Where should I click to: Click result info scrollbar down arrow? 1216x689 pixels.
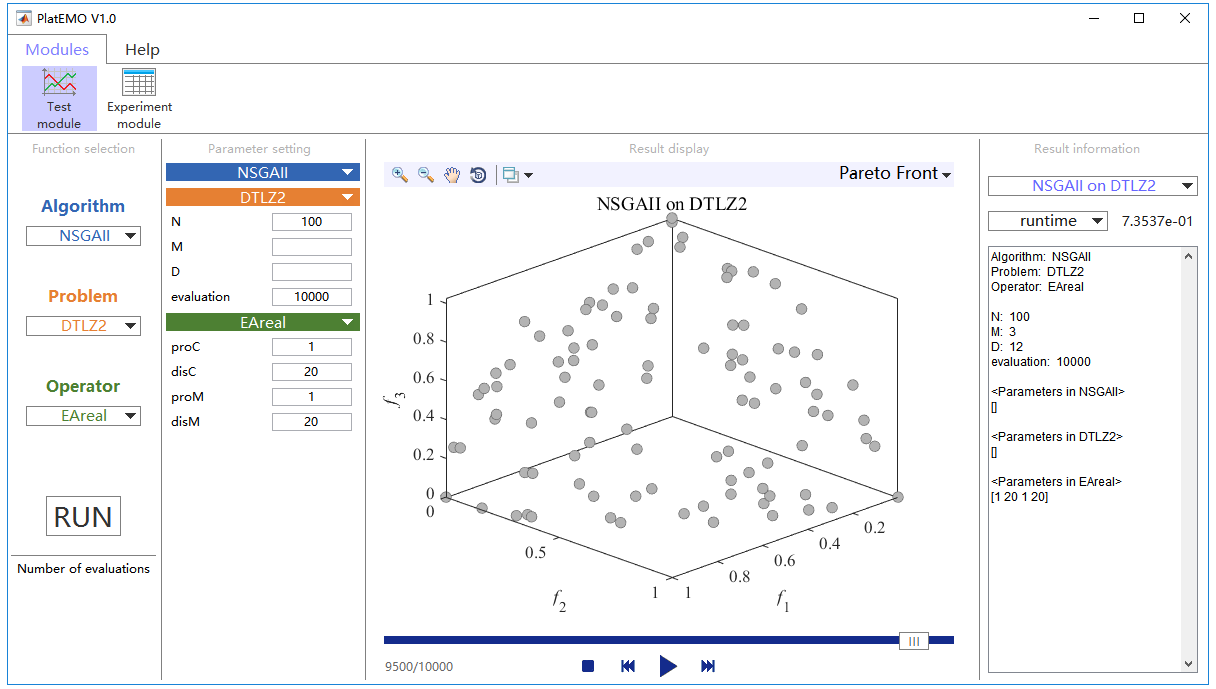[1188, 663]
